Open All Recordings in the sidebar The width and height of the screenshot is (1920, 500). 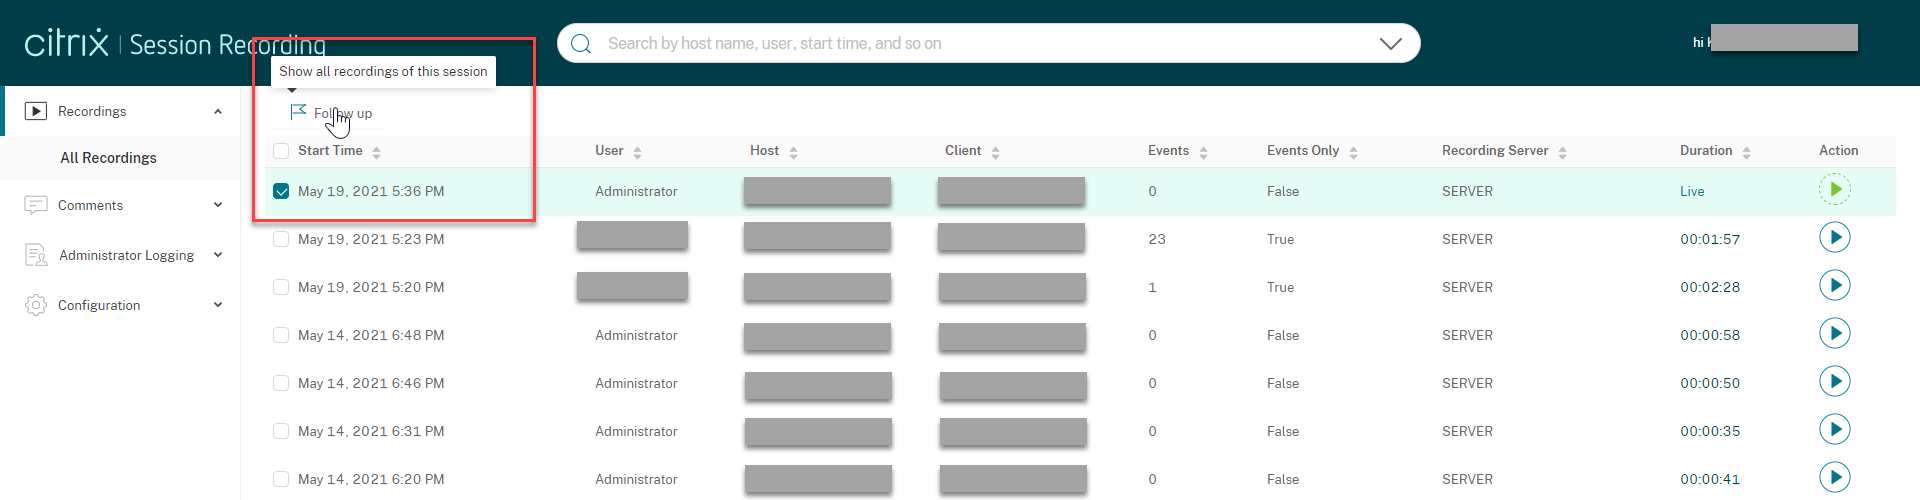(108, 158)
